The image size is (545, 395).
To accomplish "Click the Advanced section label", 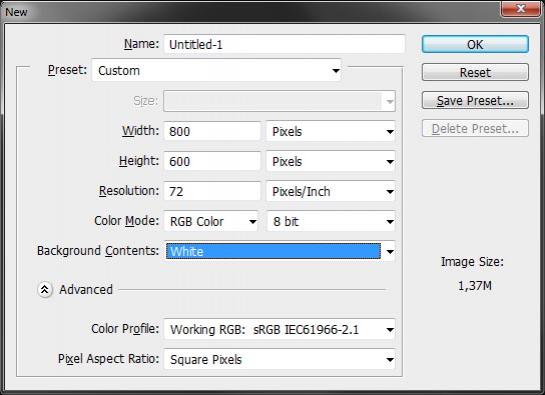I will (86, 289).
